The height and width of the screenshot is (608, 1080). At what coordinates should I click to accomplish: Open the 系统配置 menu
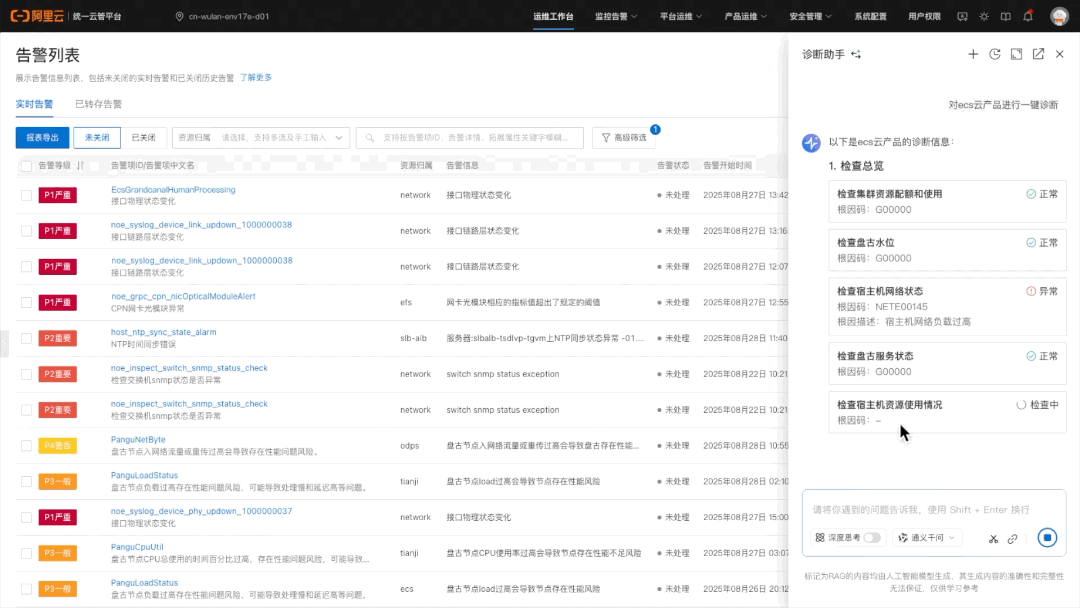point(871,17)
